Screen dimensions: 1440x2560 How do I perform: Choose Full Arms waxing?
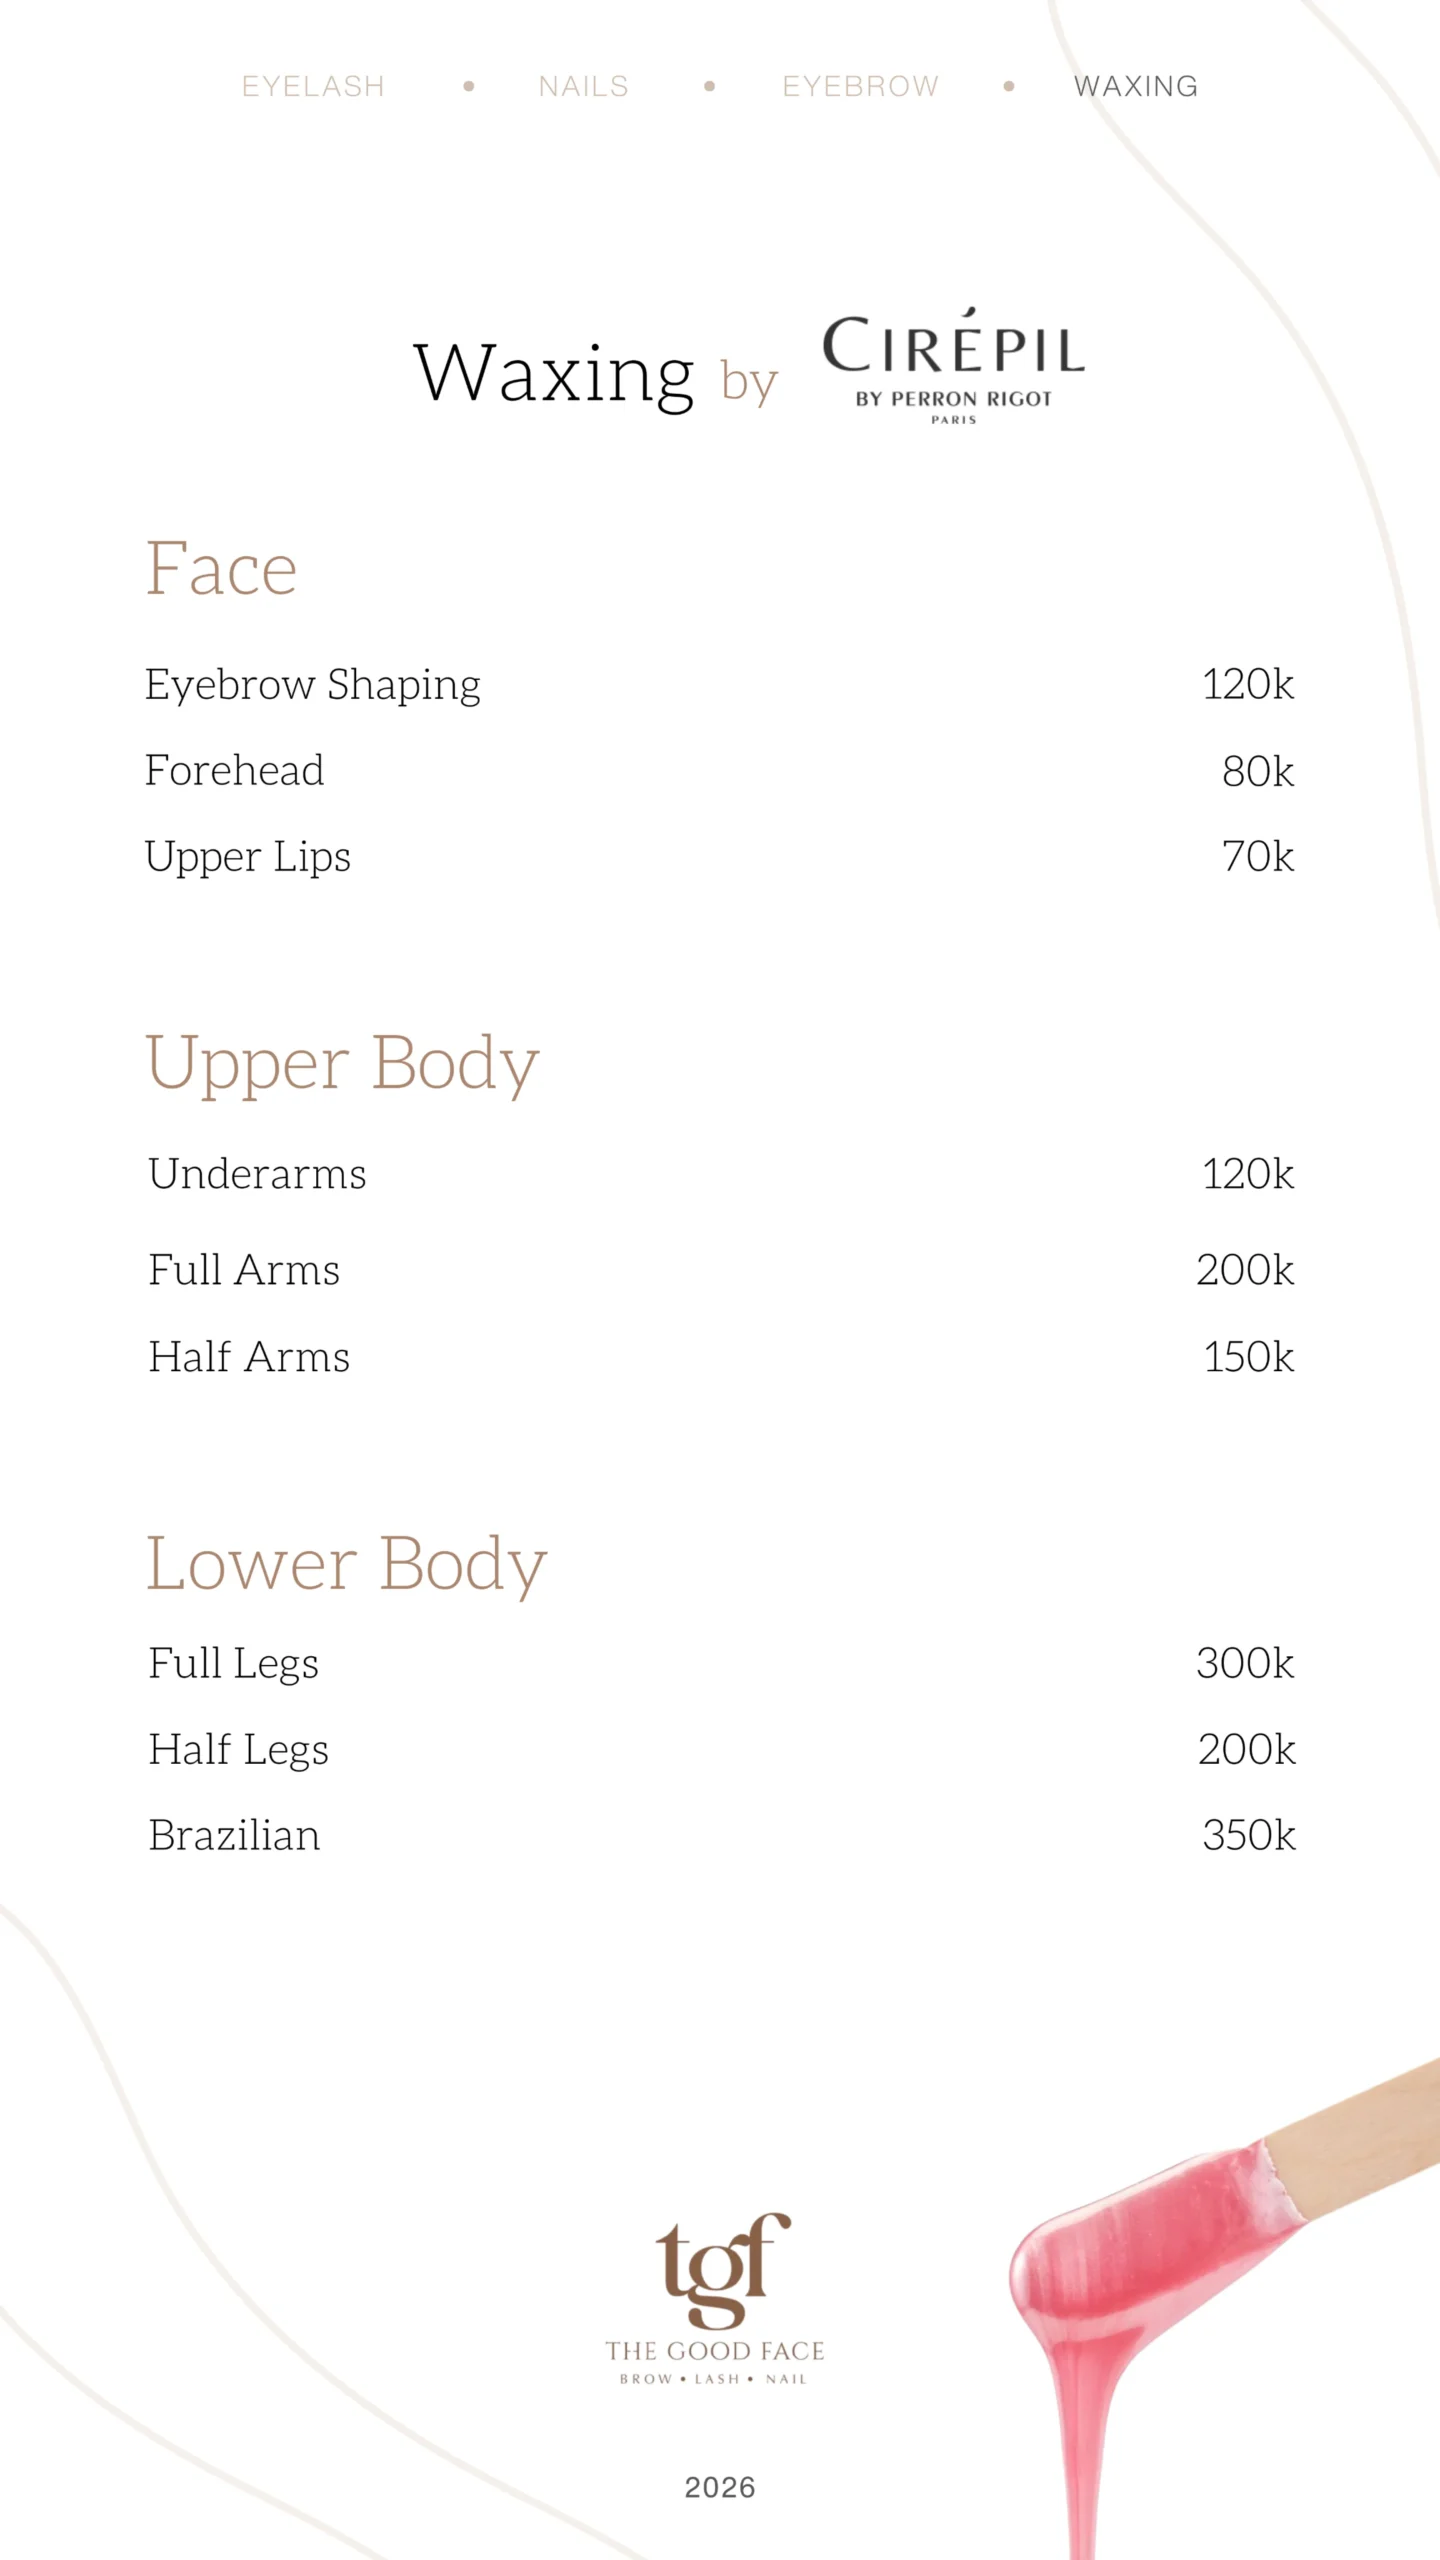click(x=244, y=1270)
